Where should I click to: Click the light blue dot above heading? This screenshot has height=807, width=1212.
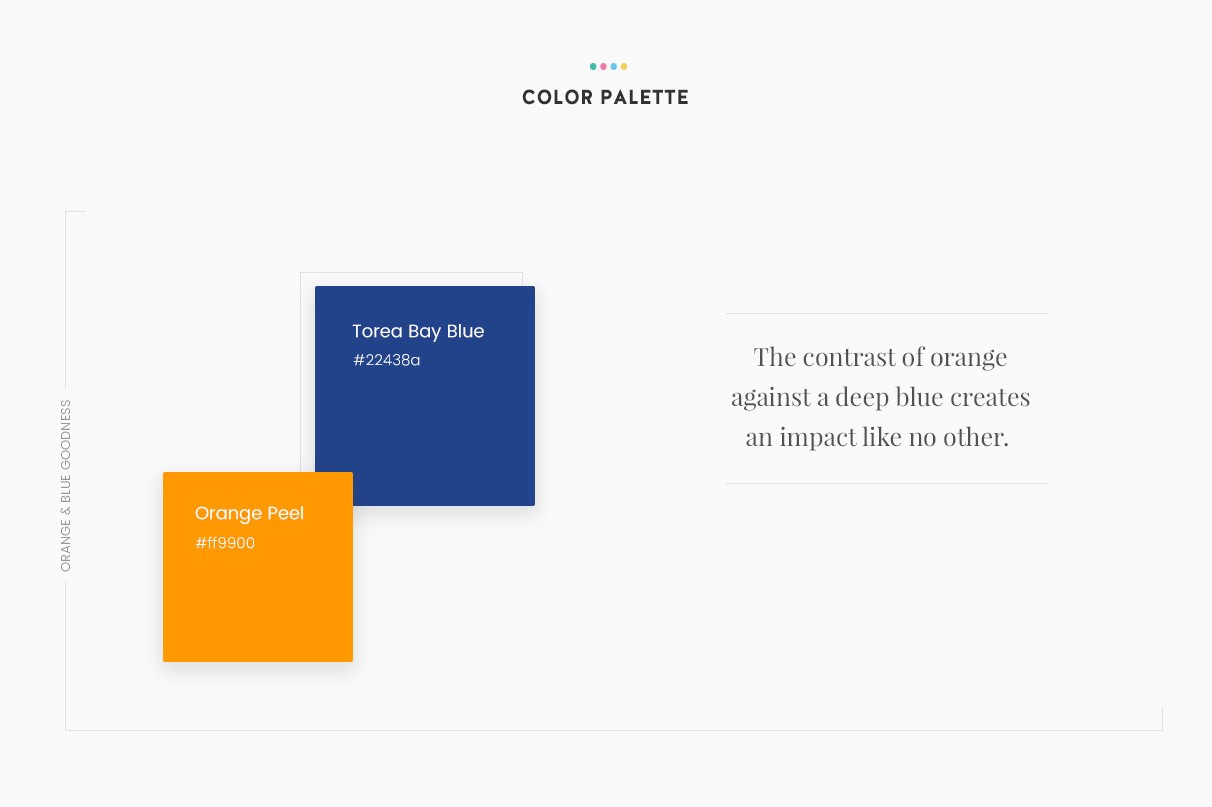pos(613,67)
